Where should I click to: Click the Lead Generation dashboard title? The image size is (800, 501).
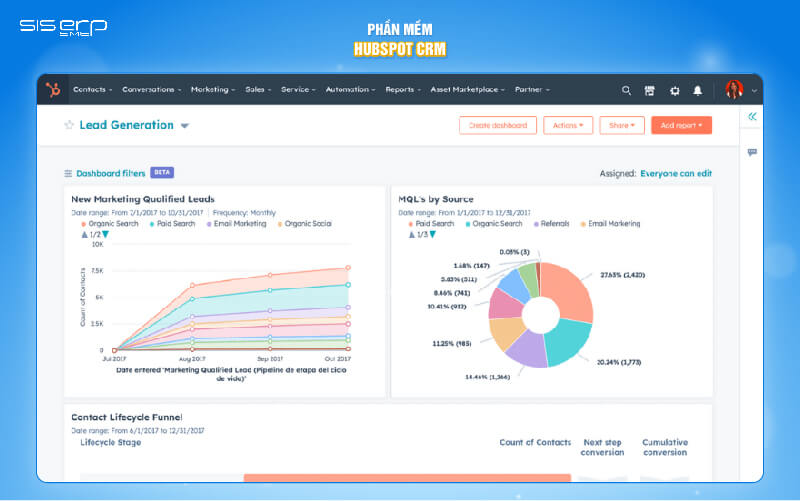click(x=127, y=125)
